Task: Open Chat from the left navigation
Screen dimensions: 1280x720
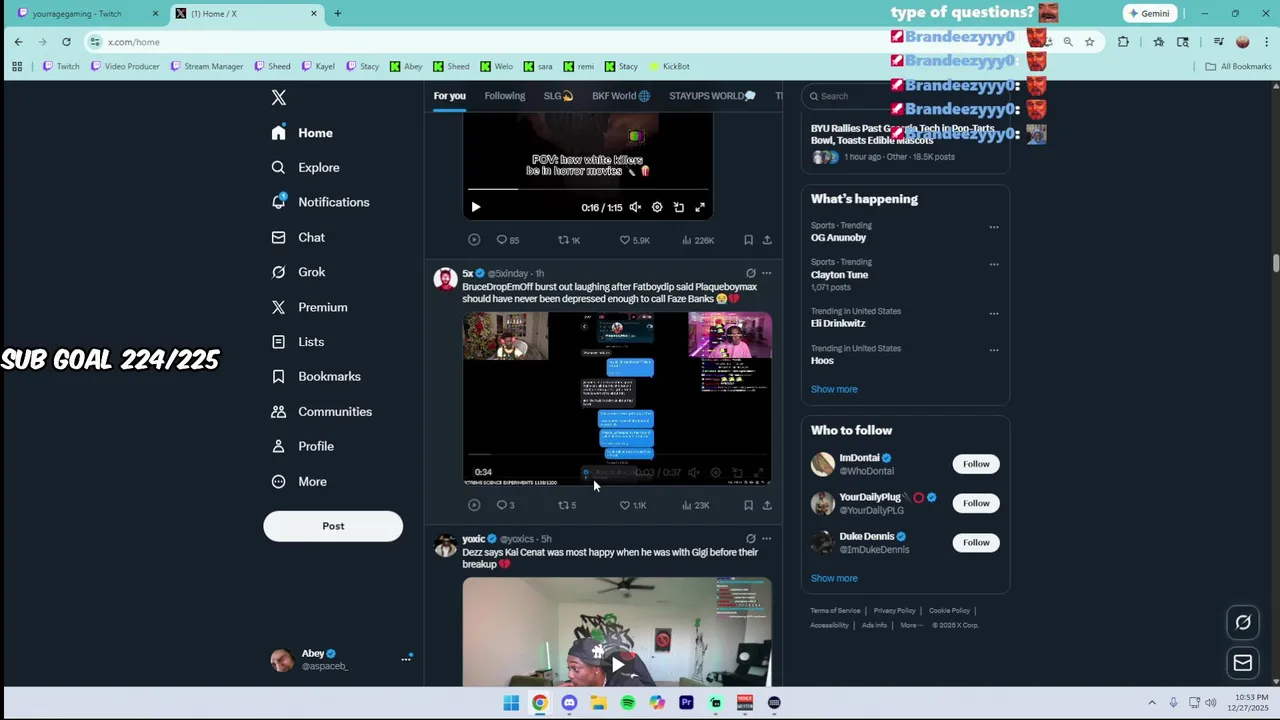Action: [x=298, y=237]
